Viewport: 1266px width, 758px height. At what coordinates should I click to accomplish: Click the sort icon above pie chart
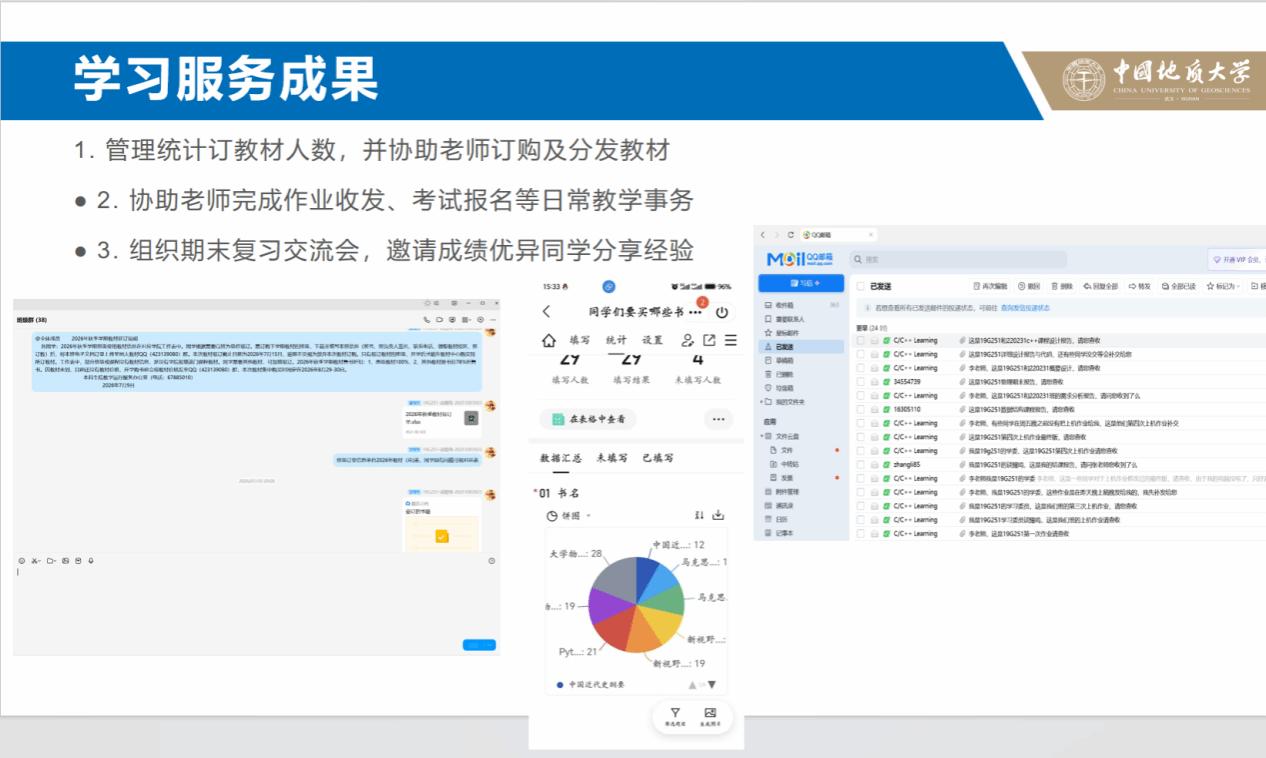(x=699, y=515)
